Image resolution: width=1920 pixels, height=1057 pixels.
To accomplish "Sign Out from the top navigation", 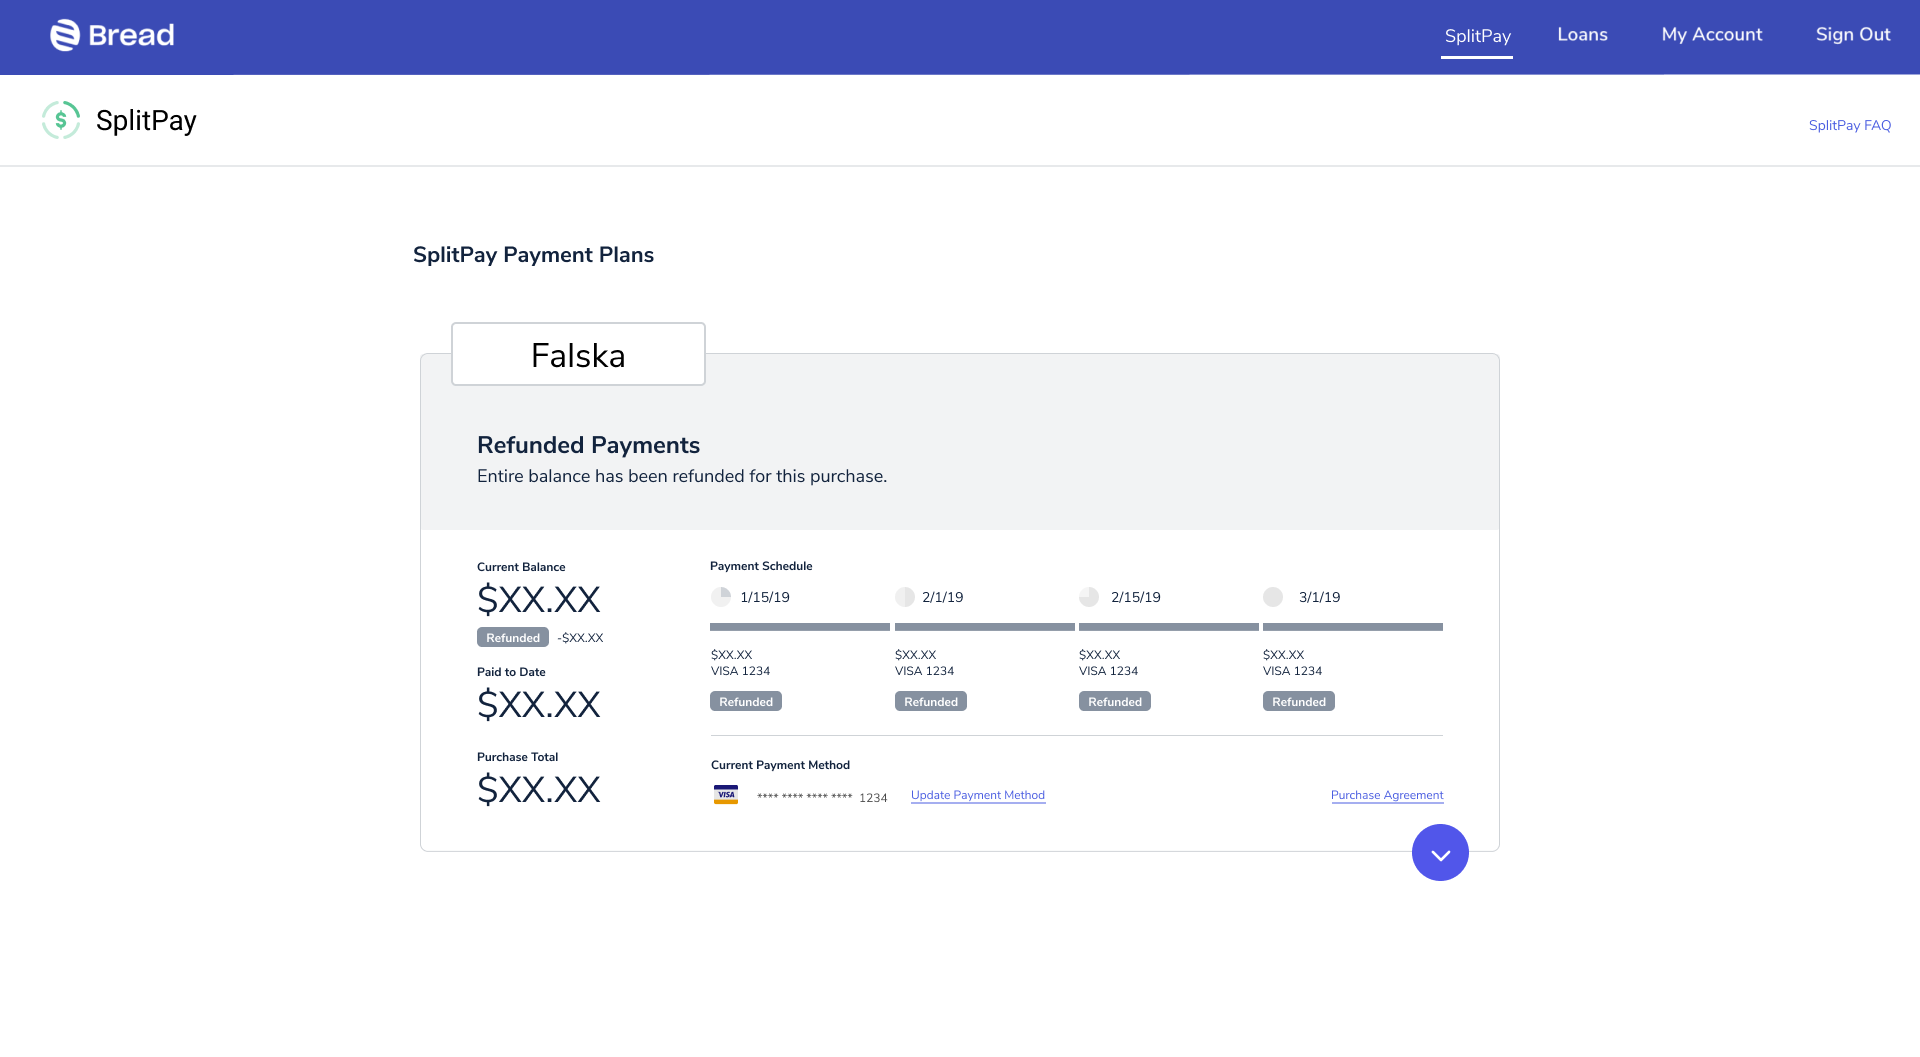I will point(1853,35).
